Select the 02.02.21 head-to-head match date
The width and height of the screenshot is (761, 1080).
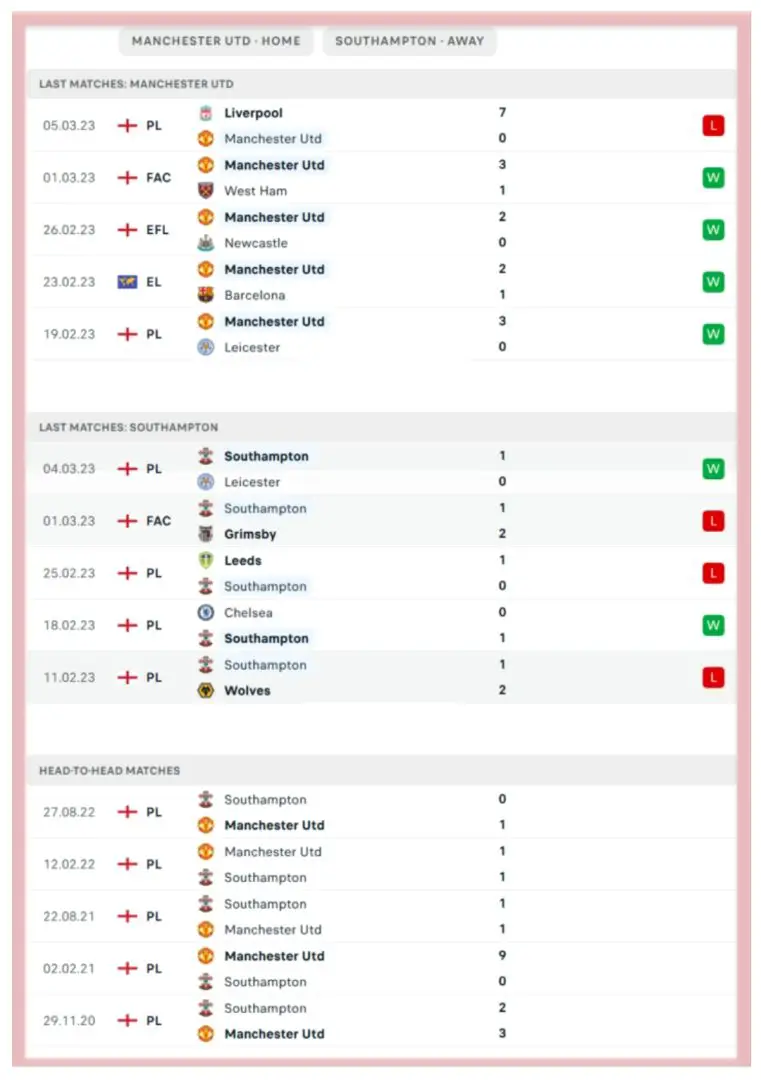pos(69,969)
